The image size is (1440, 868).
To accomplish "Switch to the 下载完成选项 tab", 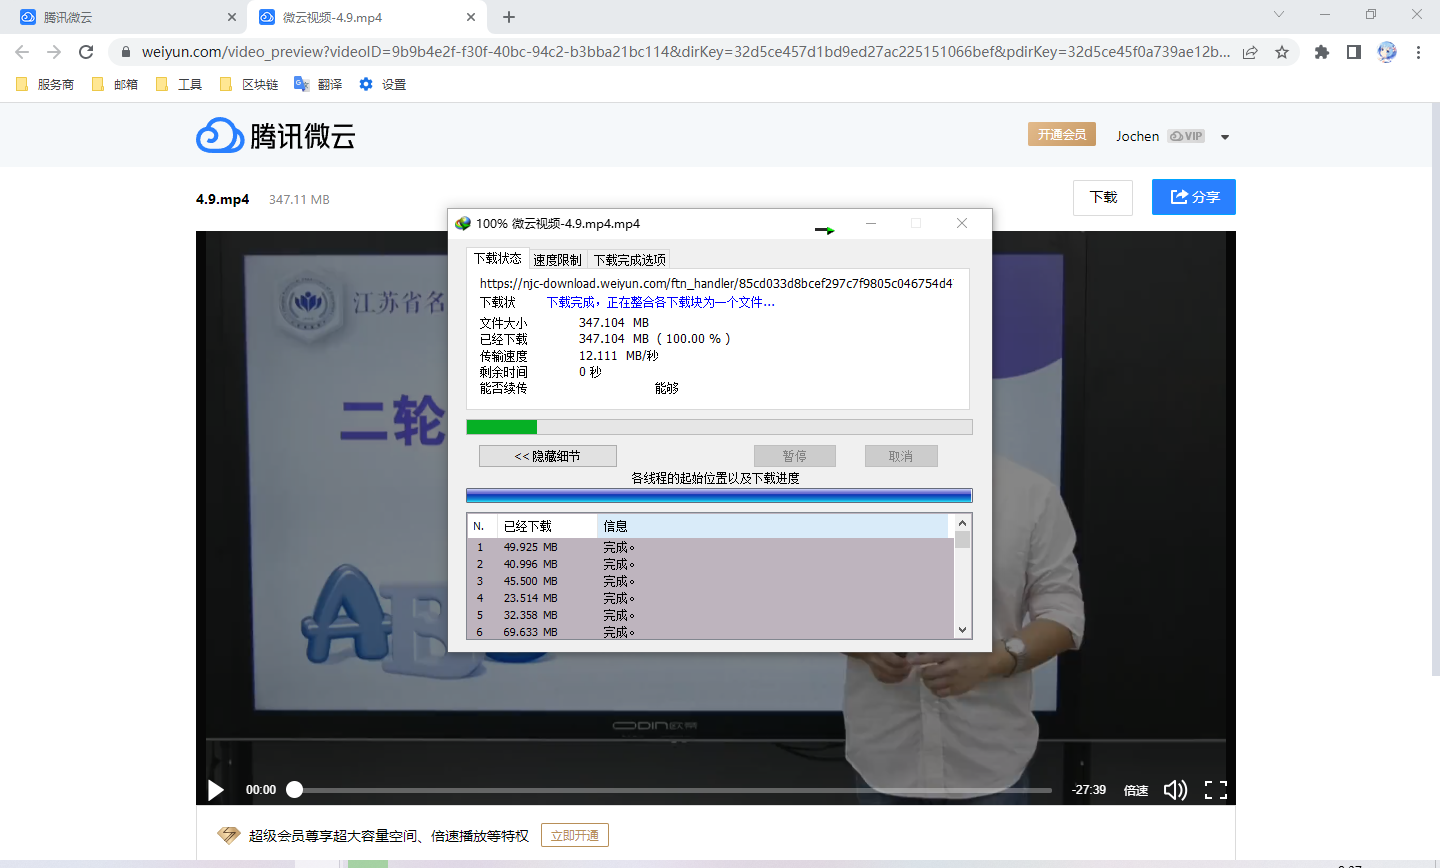I will coord(629,260).
